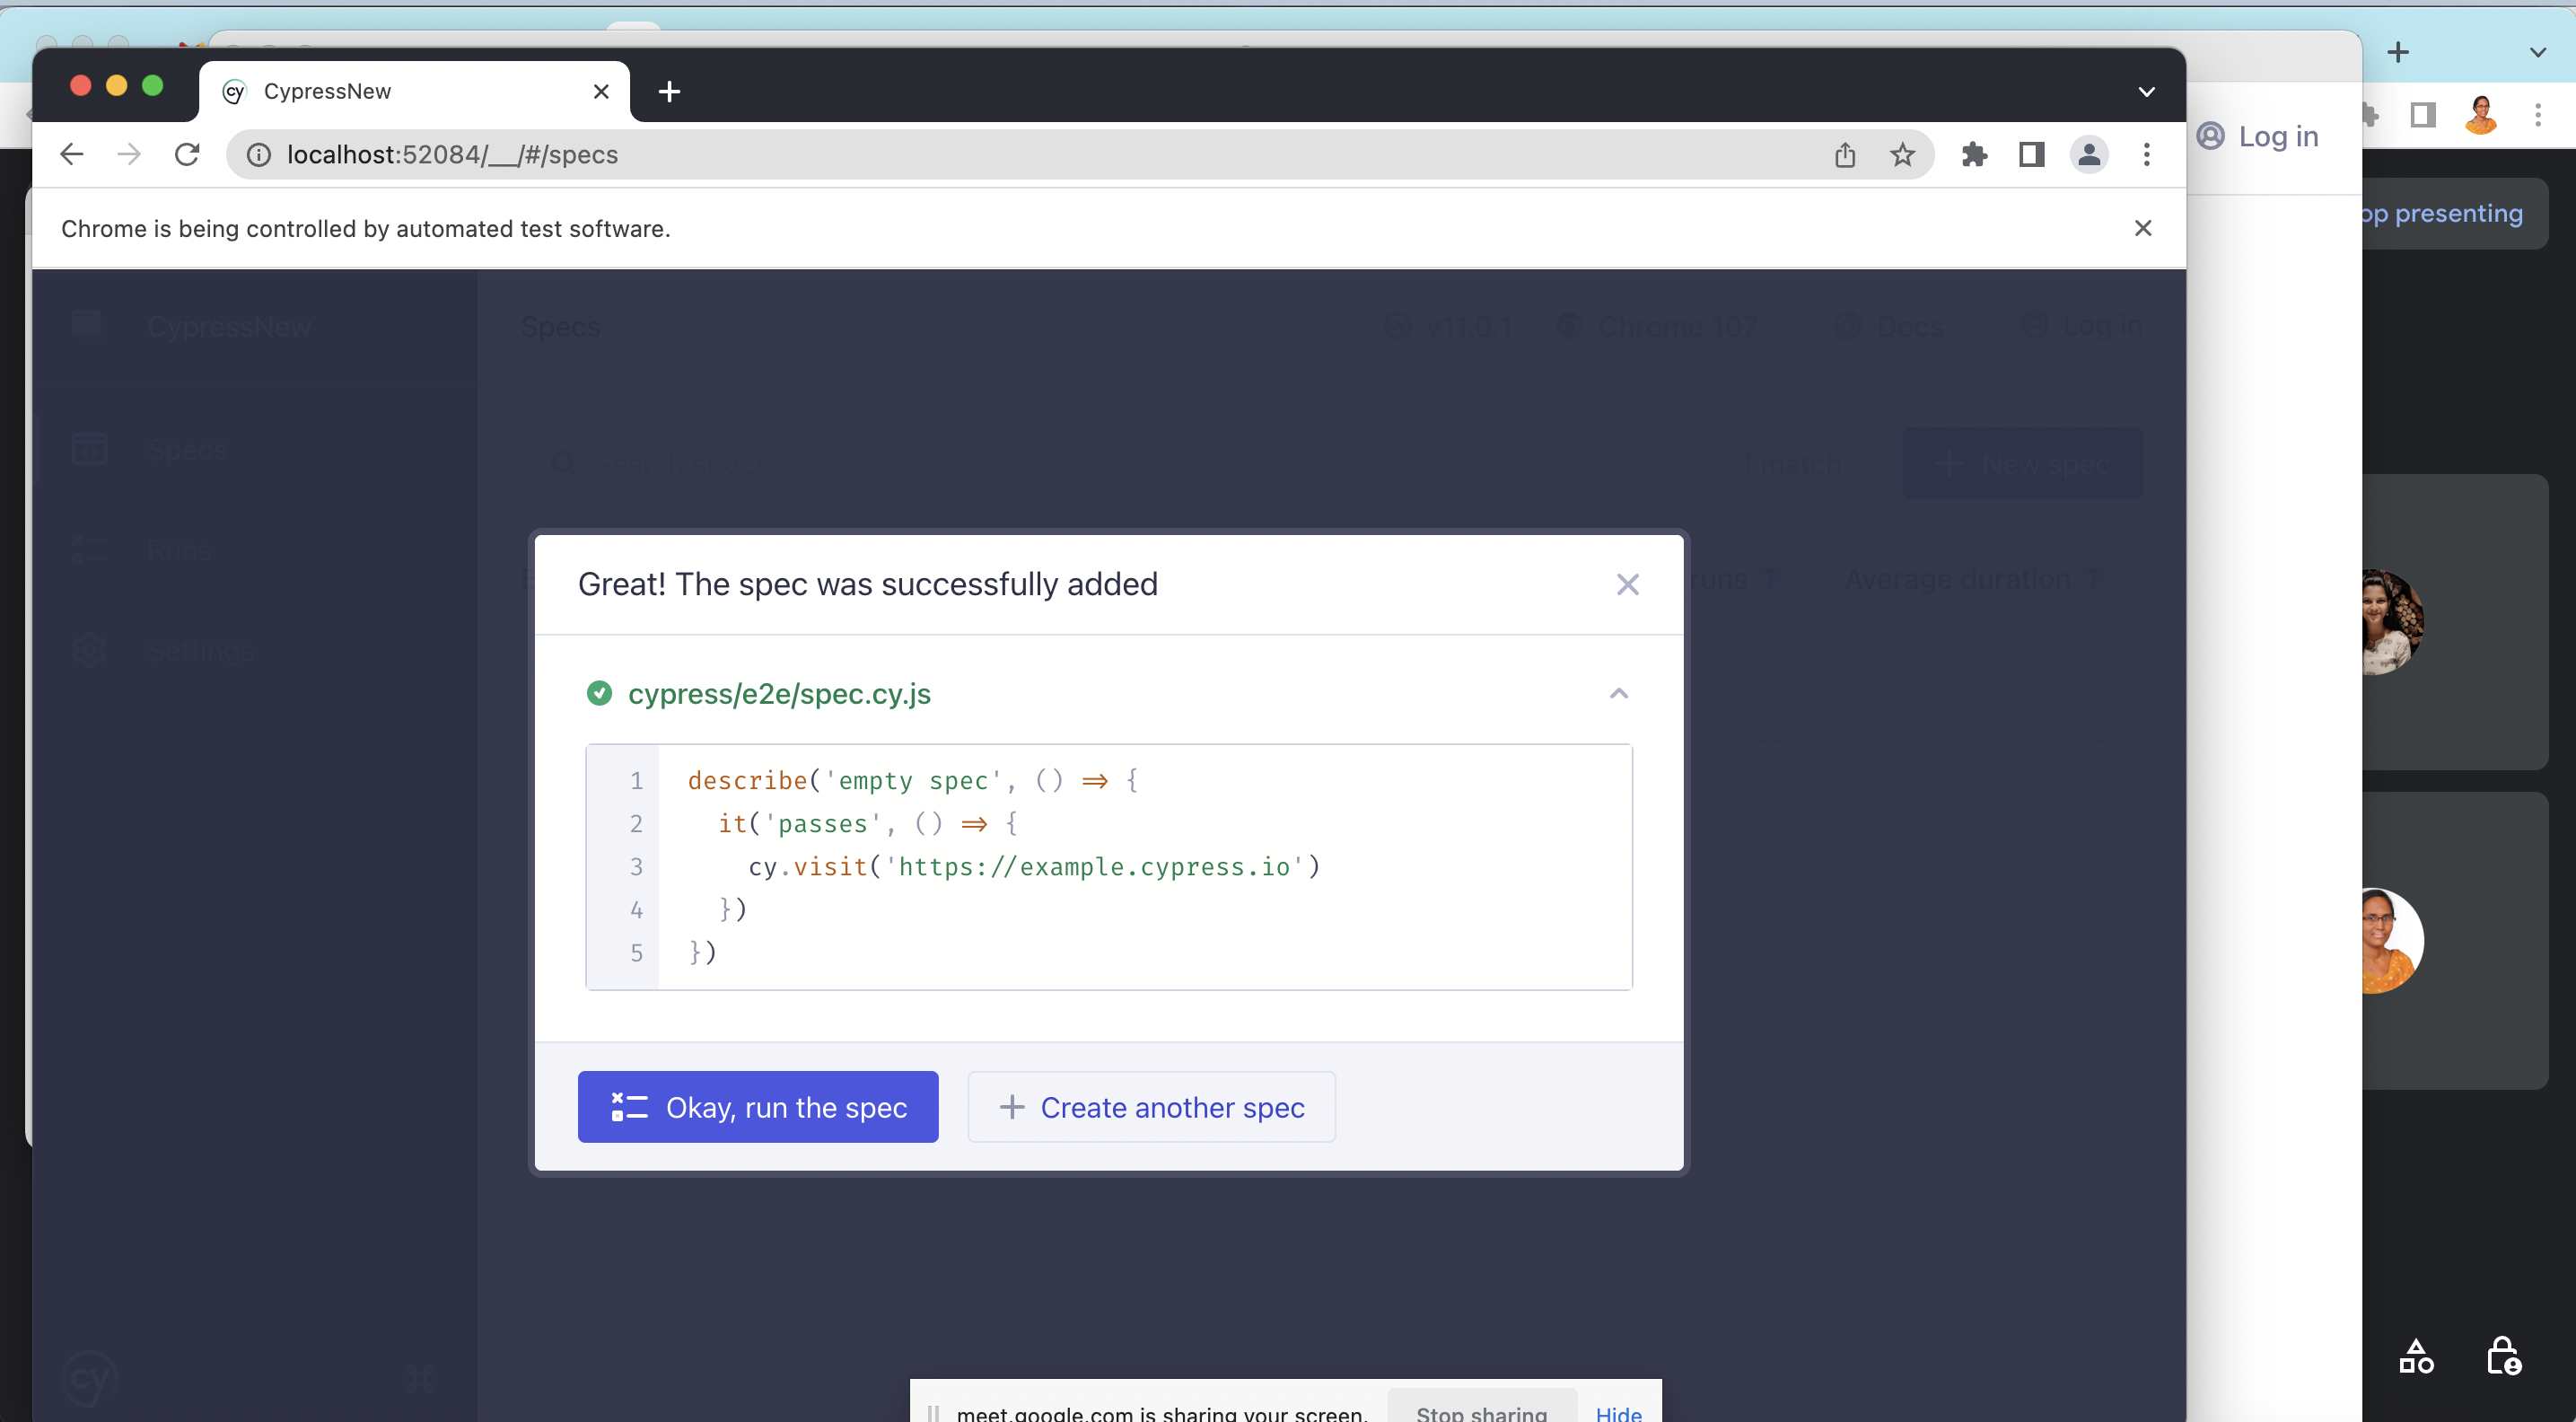This screenshot has height=1422, width=2576.
Task: Open the cypress/e2e/spec.cy.js file name
Action: tap(779, 694)
